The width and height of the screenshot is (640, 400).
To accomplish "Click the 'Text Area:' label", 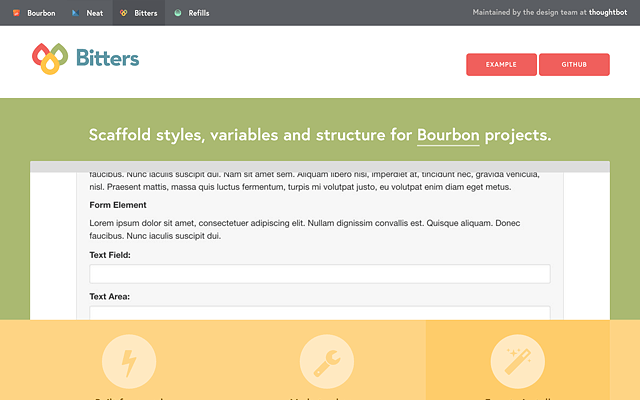I will coord(109,297).
